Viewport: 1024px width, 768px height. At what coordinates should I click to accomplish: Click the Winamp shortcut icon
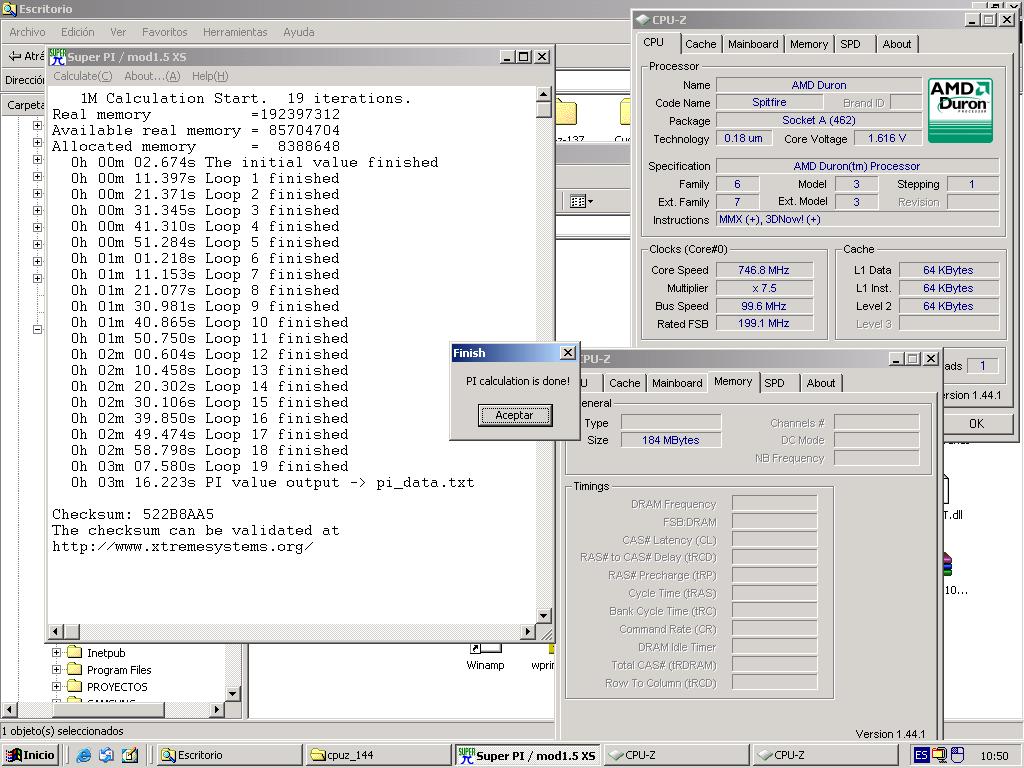[485, 648]
